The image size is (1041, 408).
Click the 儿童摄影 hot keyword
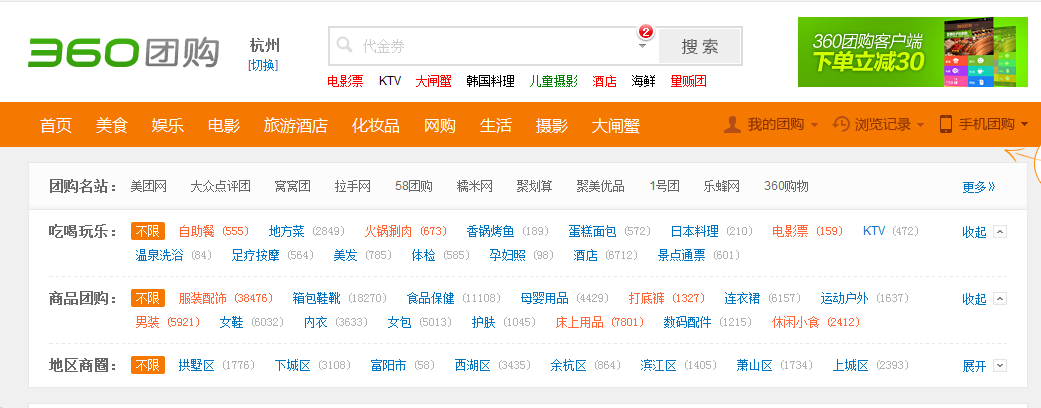tap(554, 82)
